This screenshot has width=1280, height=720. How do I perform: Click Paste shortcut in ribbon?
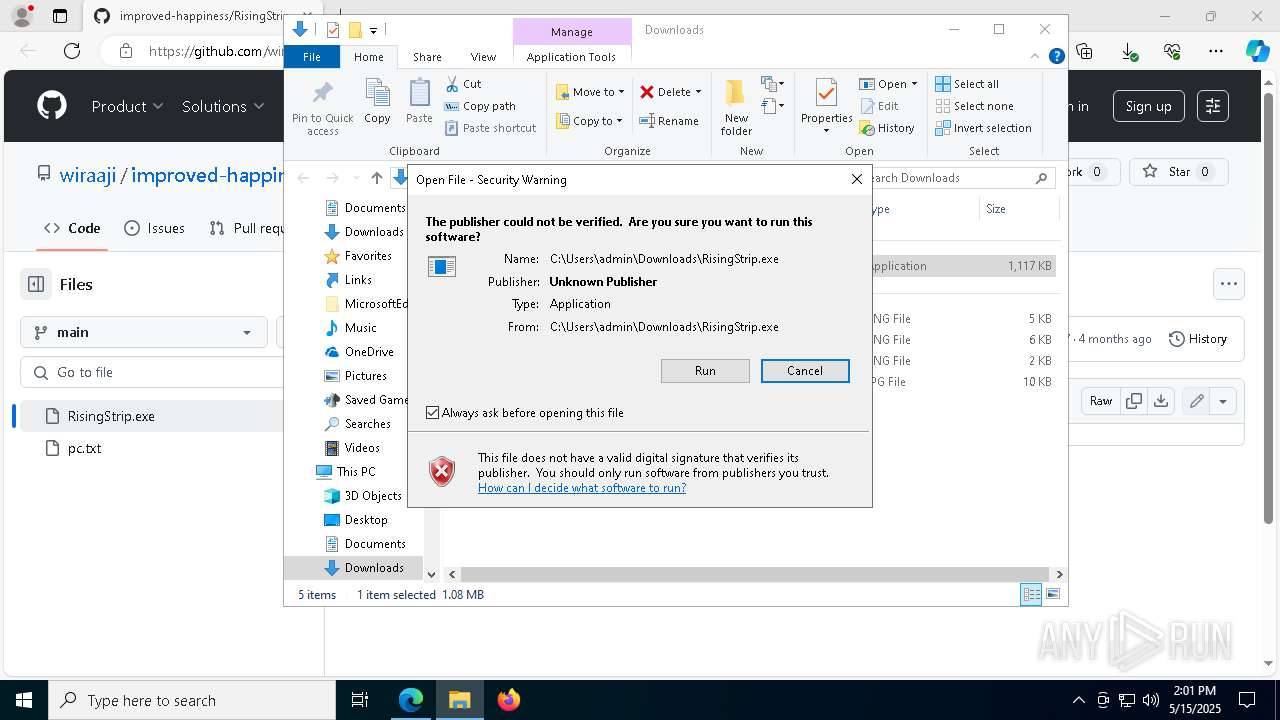coord(491,128)
